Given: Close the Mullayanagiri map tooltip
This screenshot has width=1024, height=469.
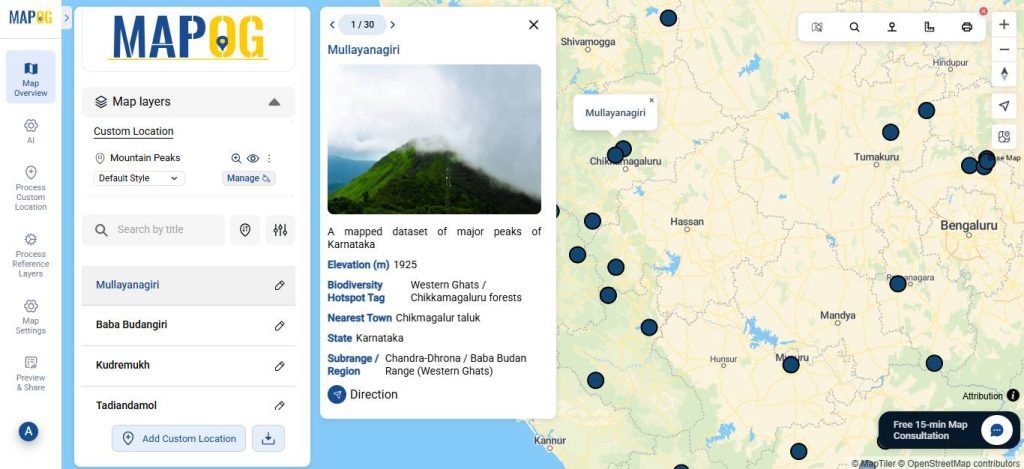Looking at the screenshot, I should coord(651,101).
